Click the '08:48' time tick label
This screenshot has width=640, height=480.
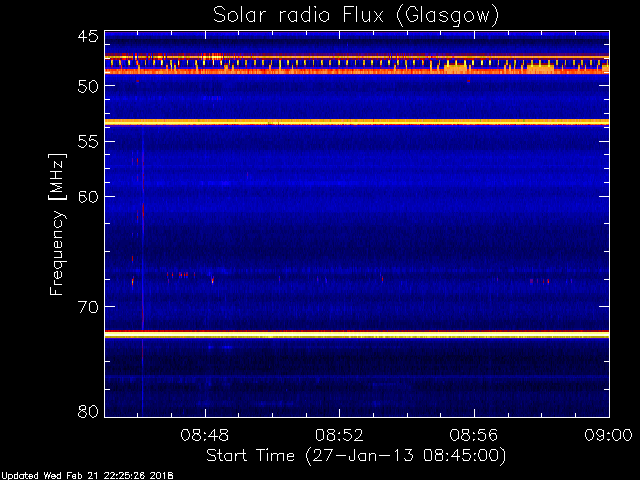coord(204,435)
